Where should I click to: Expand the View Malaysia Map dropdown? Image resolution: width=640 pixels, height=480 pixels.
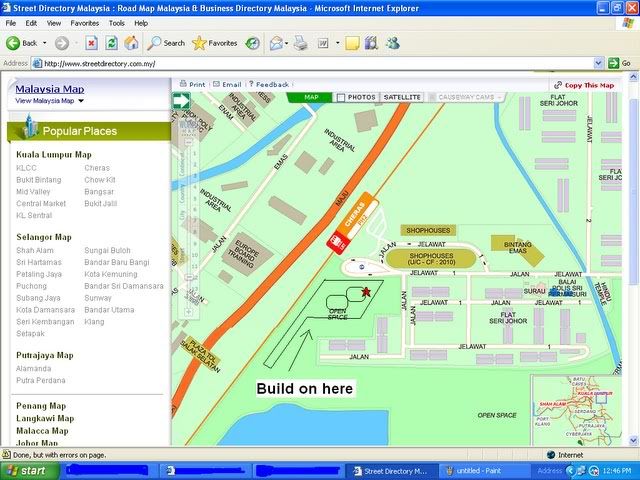click(81, 101)
